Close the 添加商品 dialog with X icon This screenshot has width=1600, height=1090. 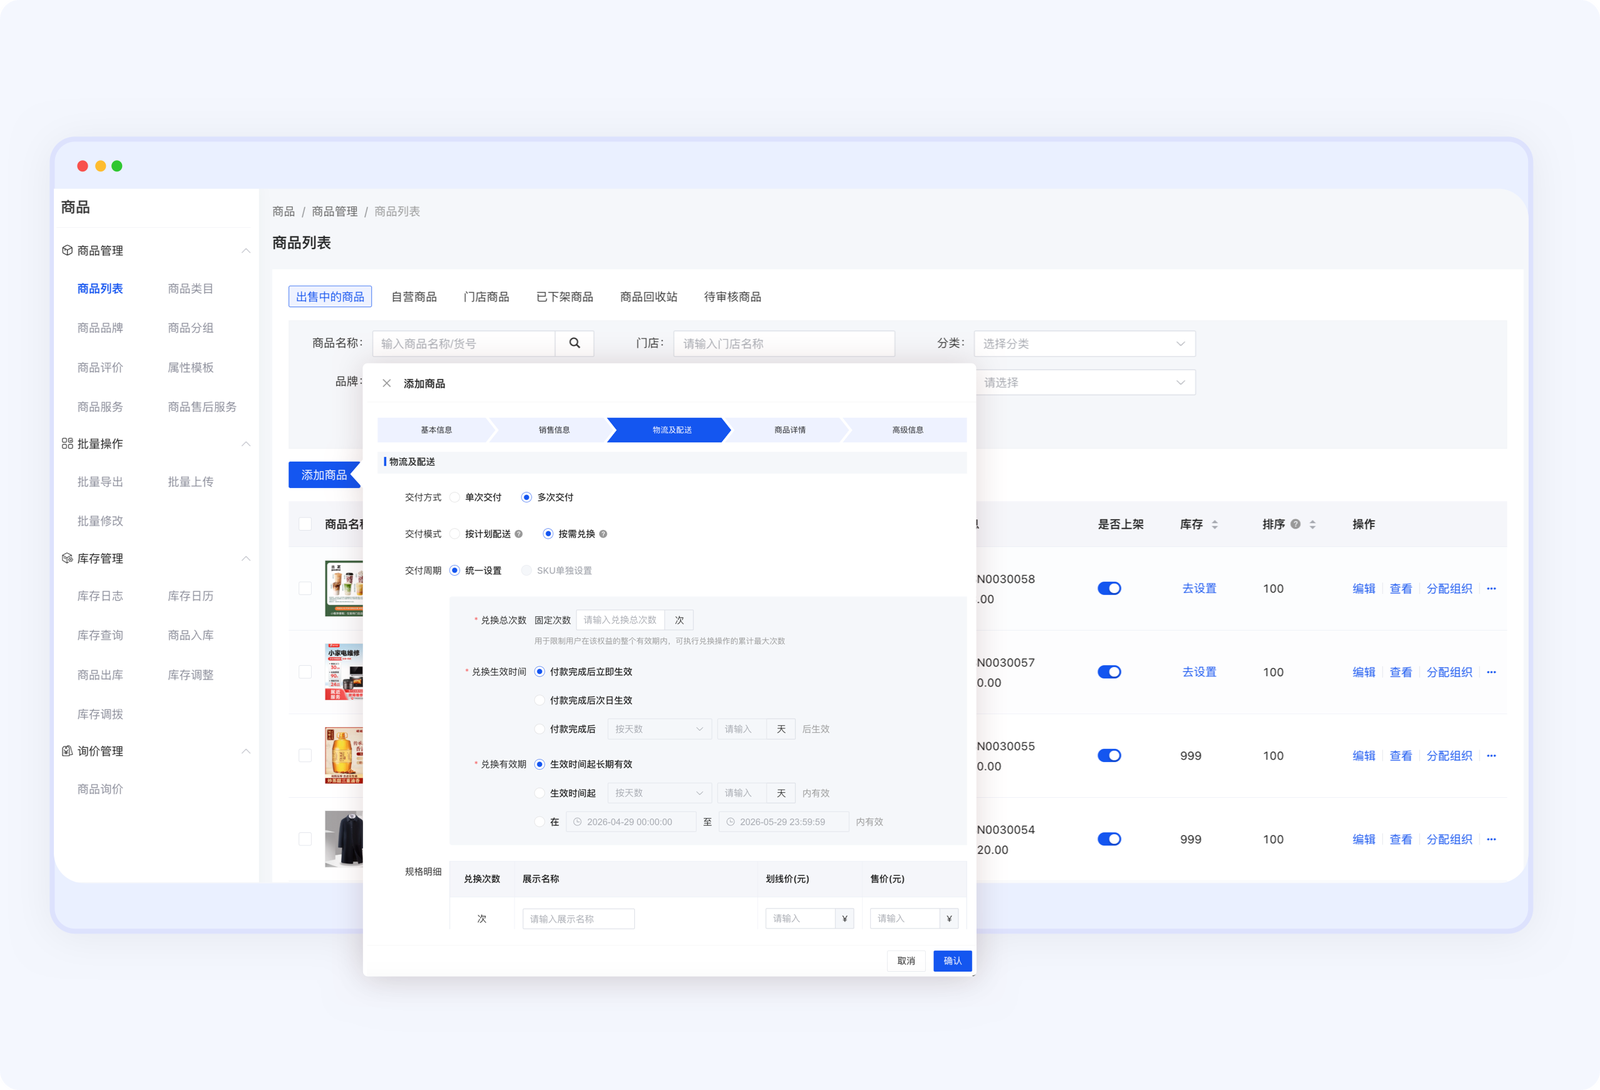tap(387, 383)
